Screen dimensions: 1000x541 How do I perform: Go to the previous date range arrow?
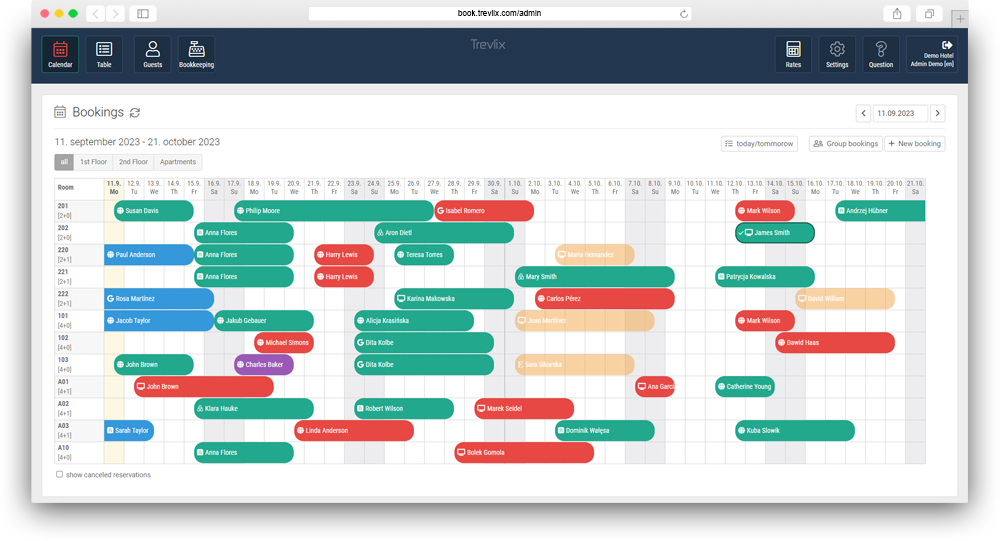(x=863, y=113)
